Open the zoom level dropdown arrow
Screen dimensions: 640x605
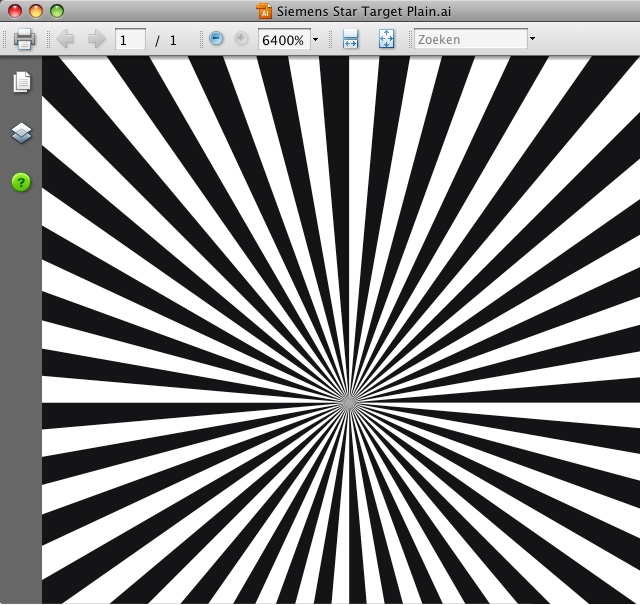pos(316,40)
